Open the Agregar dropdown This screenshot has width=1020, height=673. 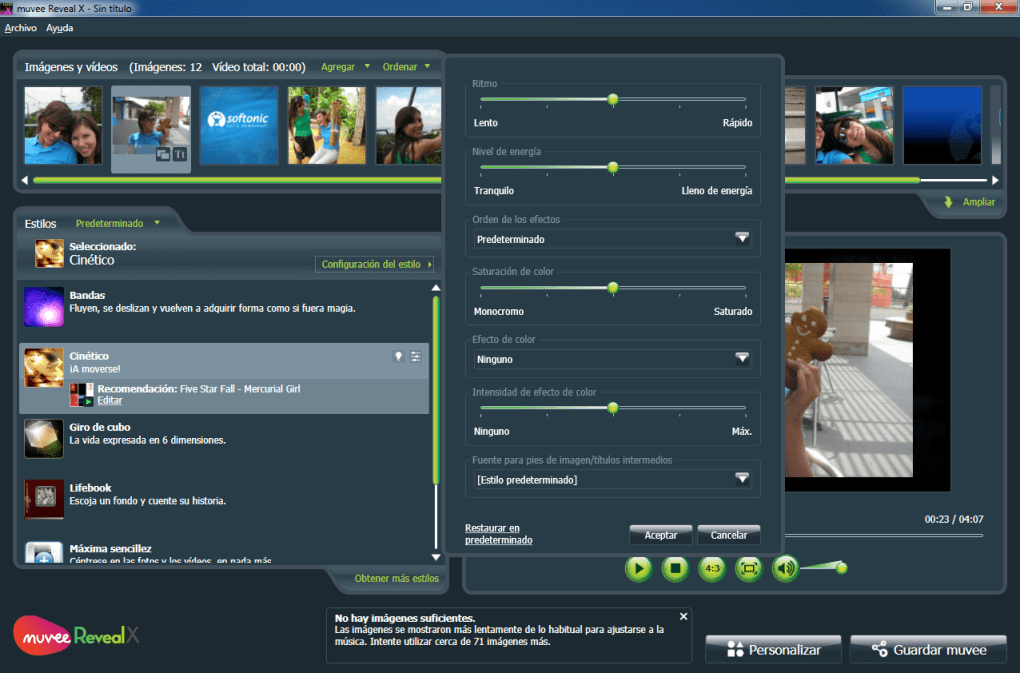(x=345, y=67)
